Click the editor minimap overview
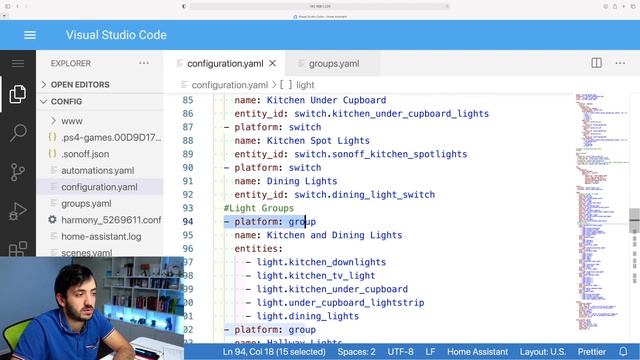Screen dimensions: 640x360 [x=602, y=212]
